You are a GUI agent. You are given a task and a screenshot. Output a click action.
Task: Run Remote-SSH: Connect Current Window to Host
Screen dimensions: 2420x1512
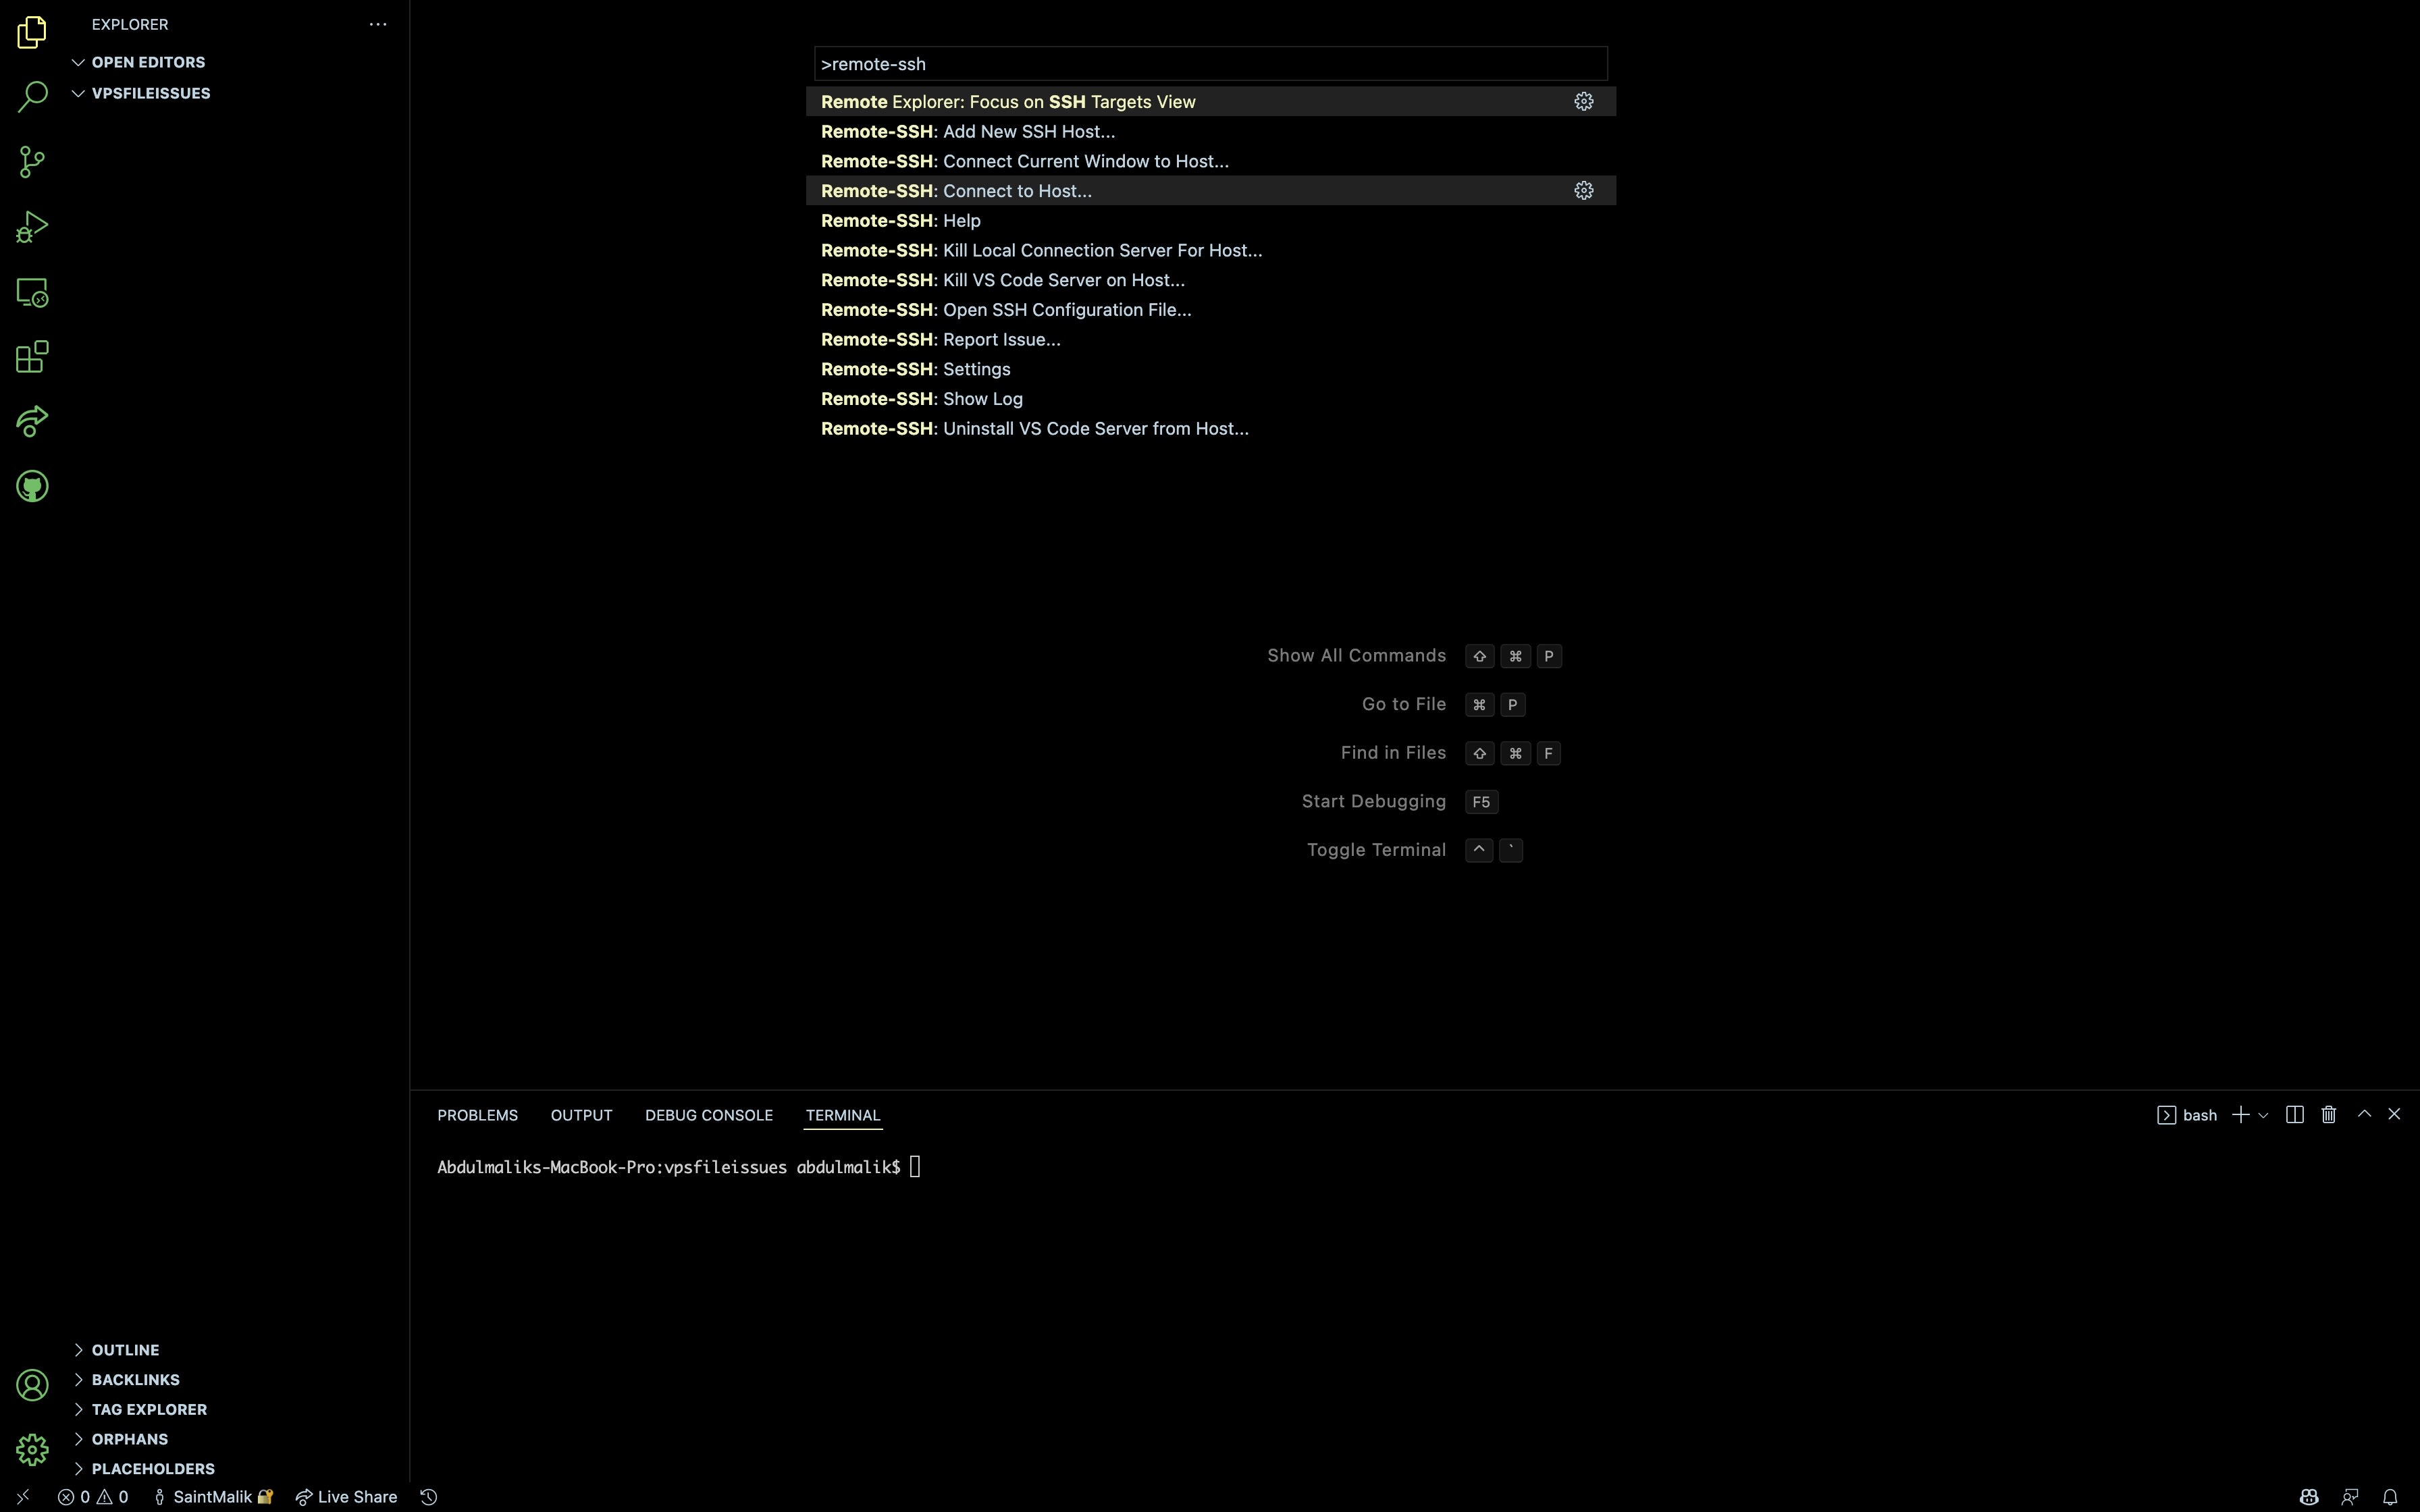coord(1211,161)
